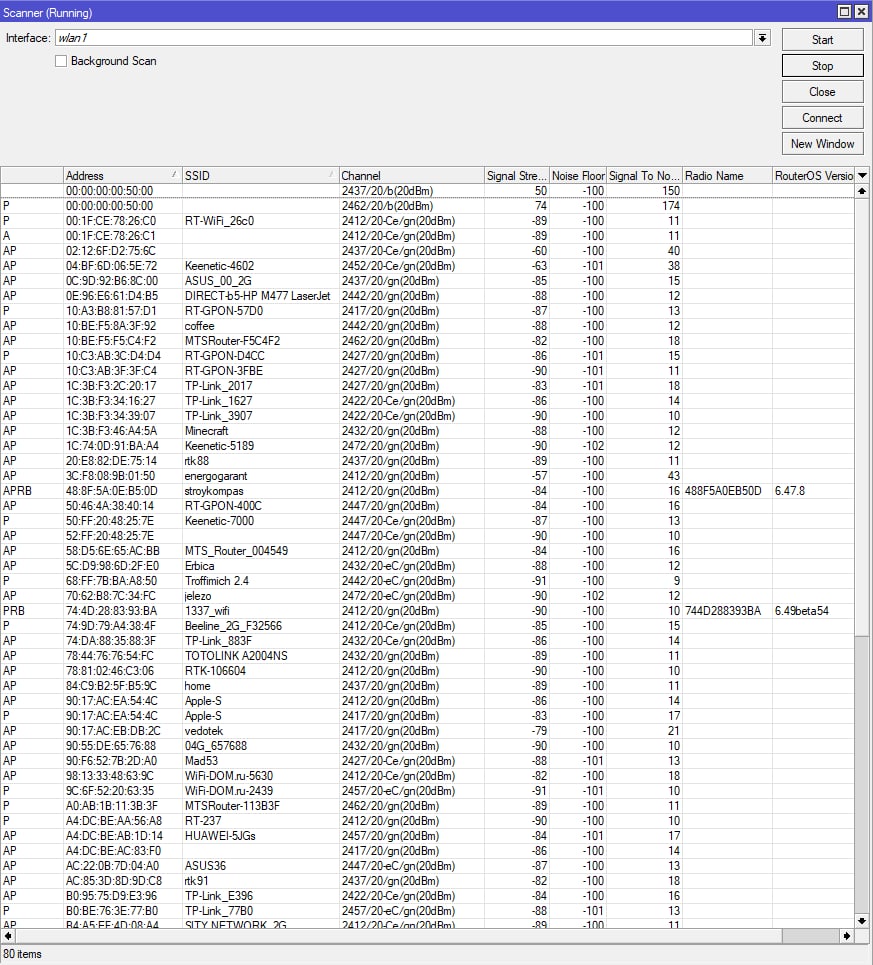Click the Connect button
Image resolution: width=873 pixels, height=965 pixels.
(x=823, y=118)
